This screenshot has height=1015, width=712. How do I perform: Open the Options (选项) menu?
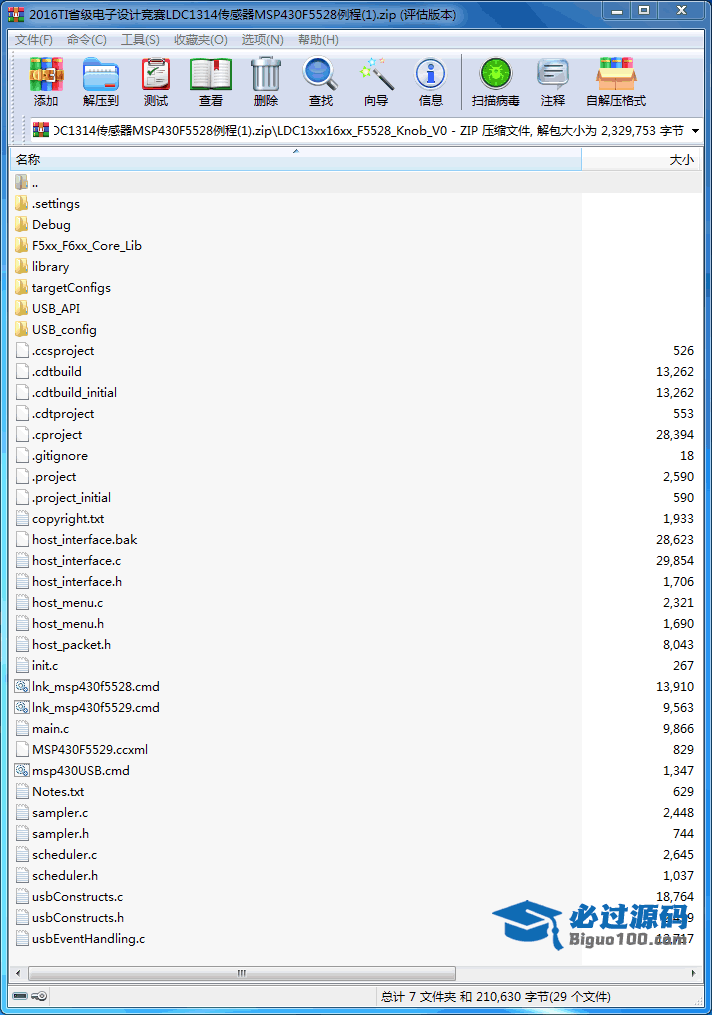pyautogui.click(x=262, y=39)
